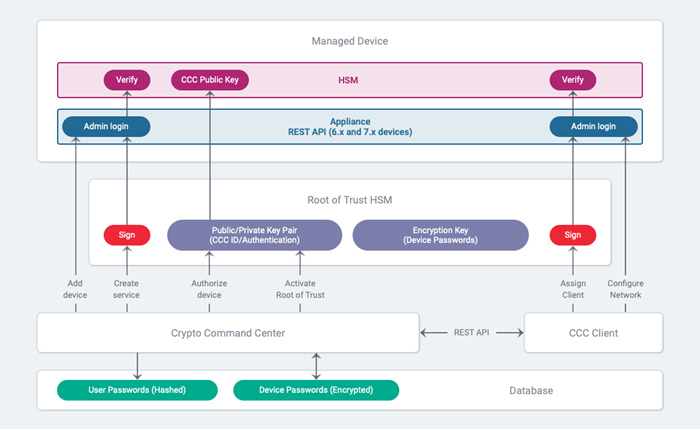Select the Encryption Key (Device Passwords) block

(440, 235)
